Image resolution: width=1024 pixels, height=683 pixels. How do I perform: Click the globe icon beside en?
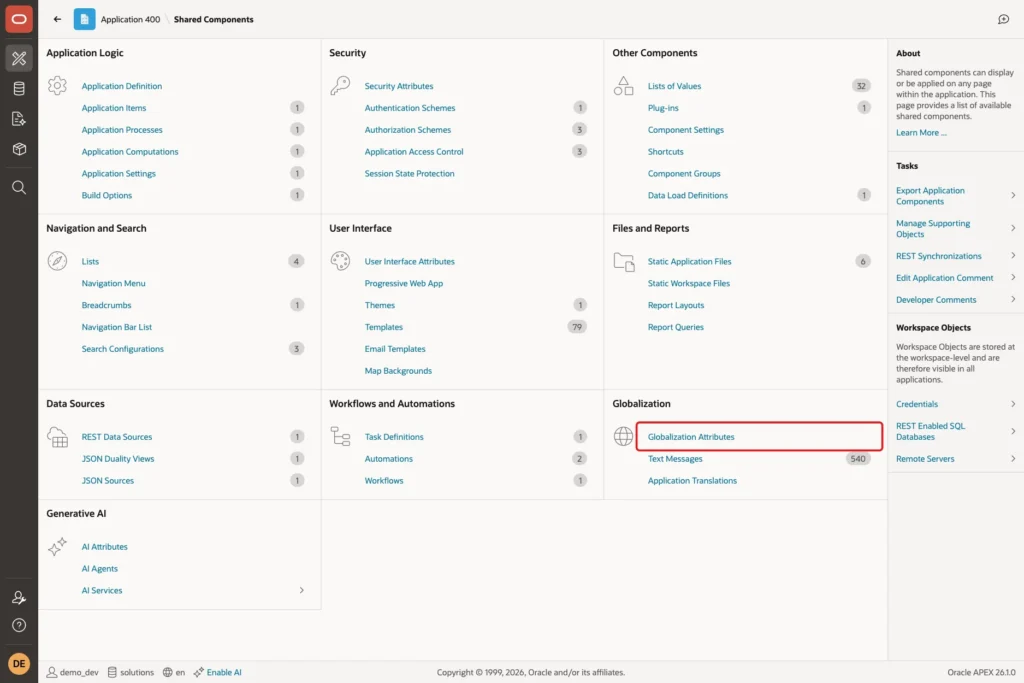tap(168, 672)
